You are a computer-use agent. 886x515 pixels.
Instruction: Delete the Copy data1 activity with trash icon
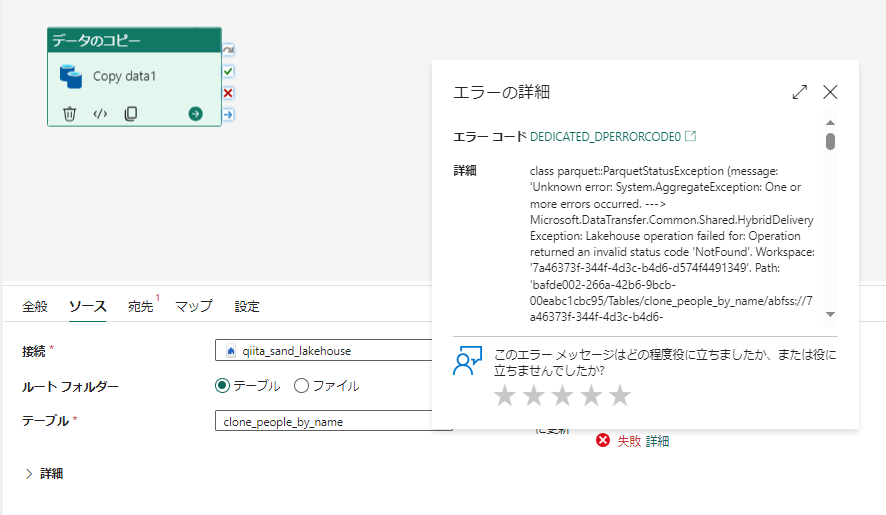coord(70,114)
